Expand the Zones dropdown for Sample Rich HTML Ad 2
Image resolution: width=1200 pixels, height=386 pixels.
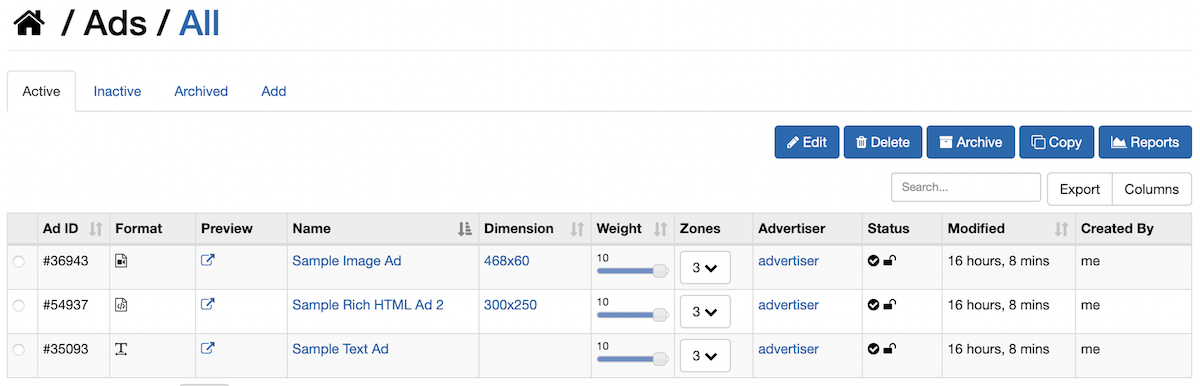[x=705, y=312]
